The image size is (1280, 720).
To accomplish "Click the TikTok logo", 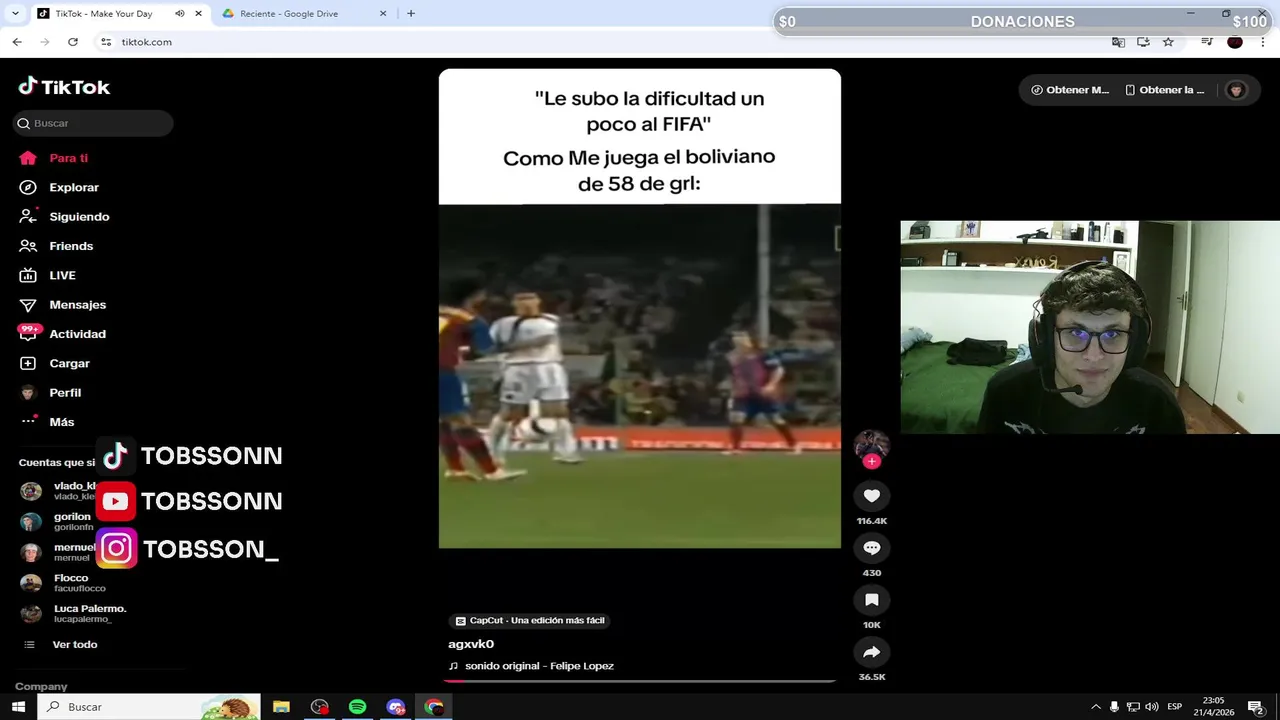I will (64, 87).
